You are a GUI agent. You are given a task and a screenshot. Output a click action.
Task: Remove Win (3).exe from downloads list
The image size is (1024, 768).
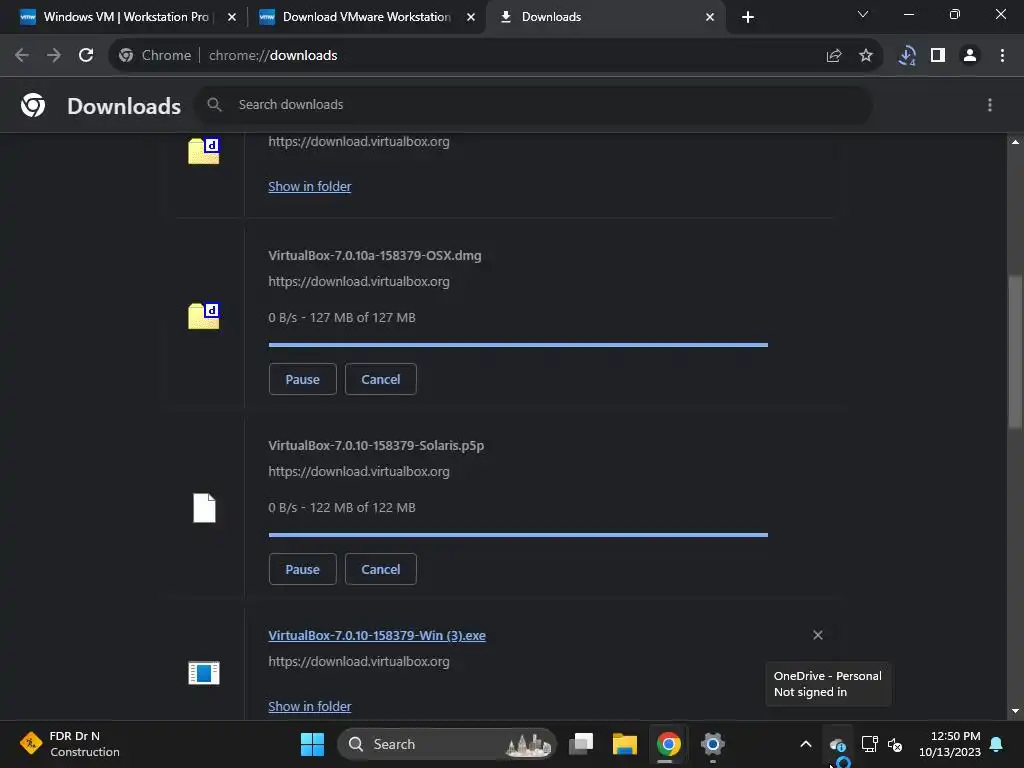tap(818, 635)
